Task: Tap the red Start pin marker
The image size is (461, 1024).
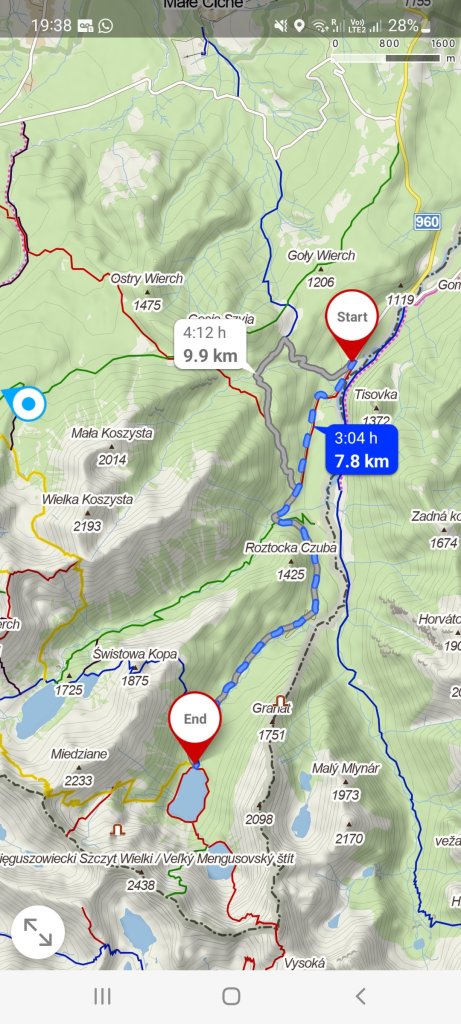Action: pos(352,319)
